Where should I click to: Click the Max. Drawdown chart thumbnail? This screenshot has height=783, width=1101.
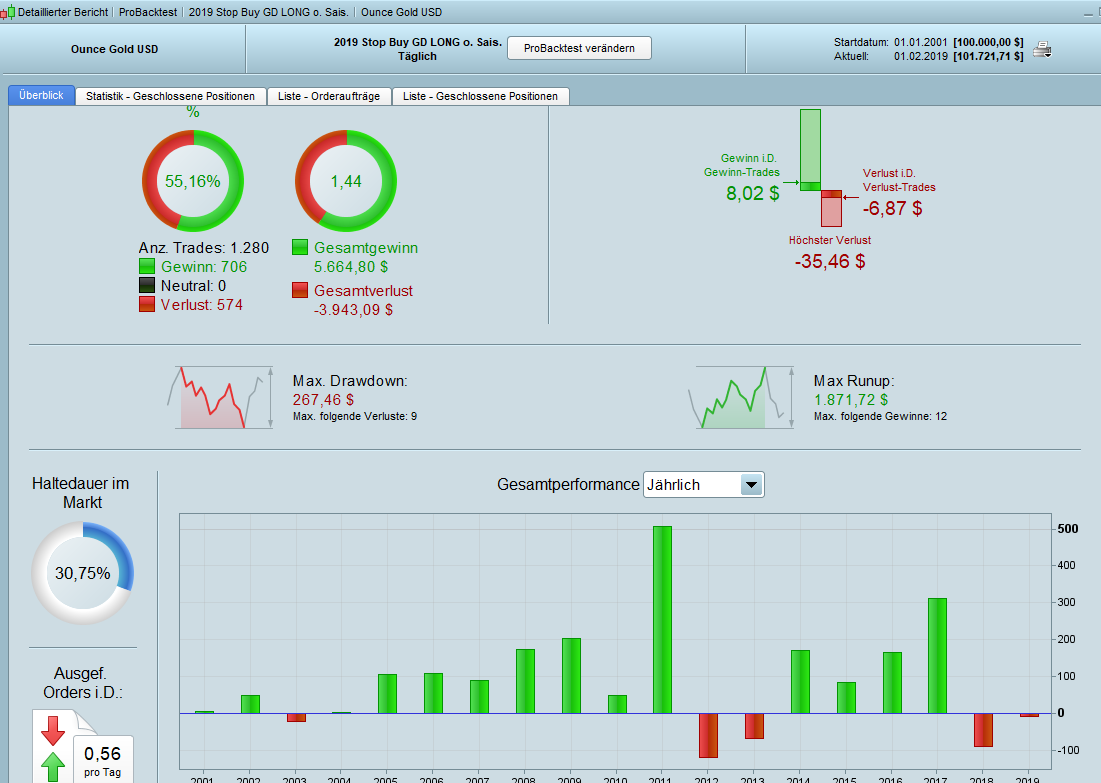220,397
